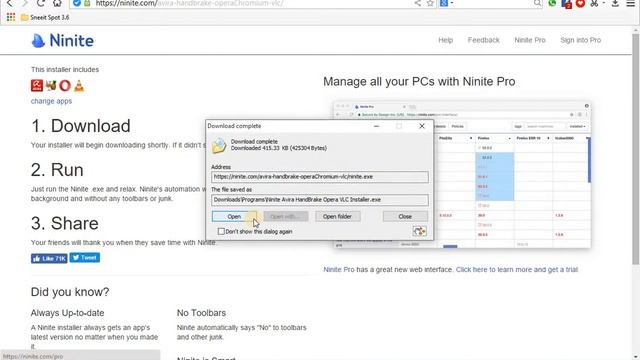Open Ninite Pro from the nav
This screenshot has height=360, width=640.
pos(530,40)
